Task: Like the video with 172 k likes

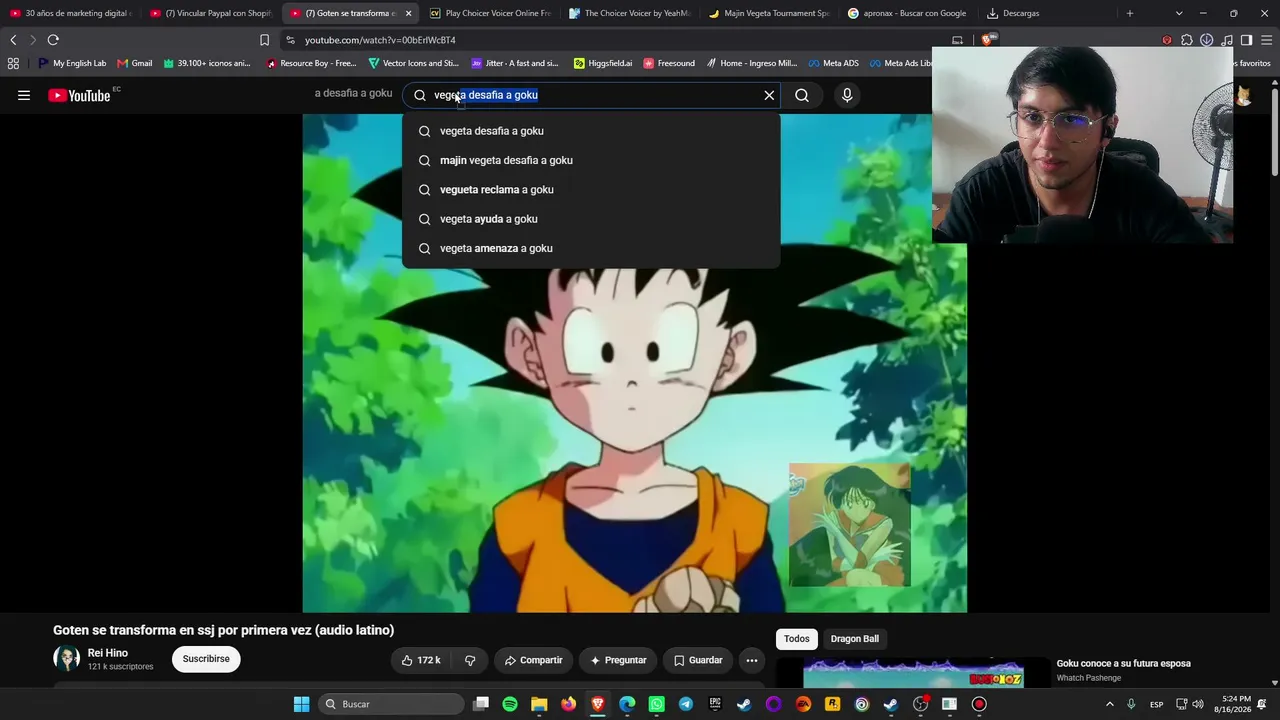Action: pos(421,660)
